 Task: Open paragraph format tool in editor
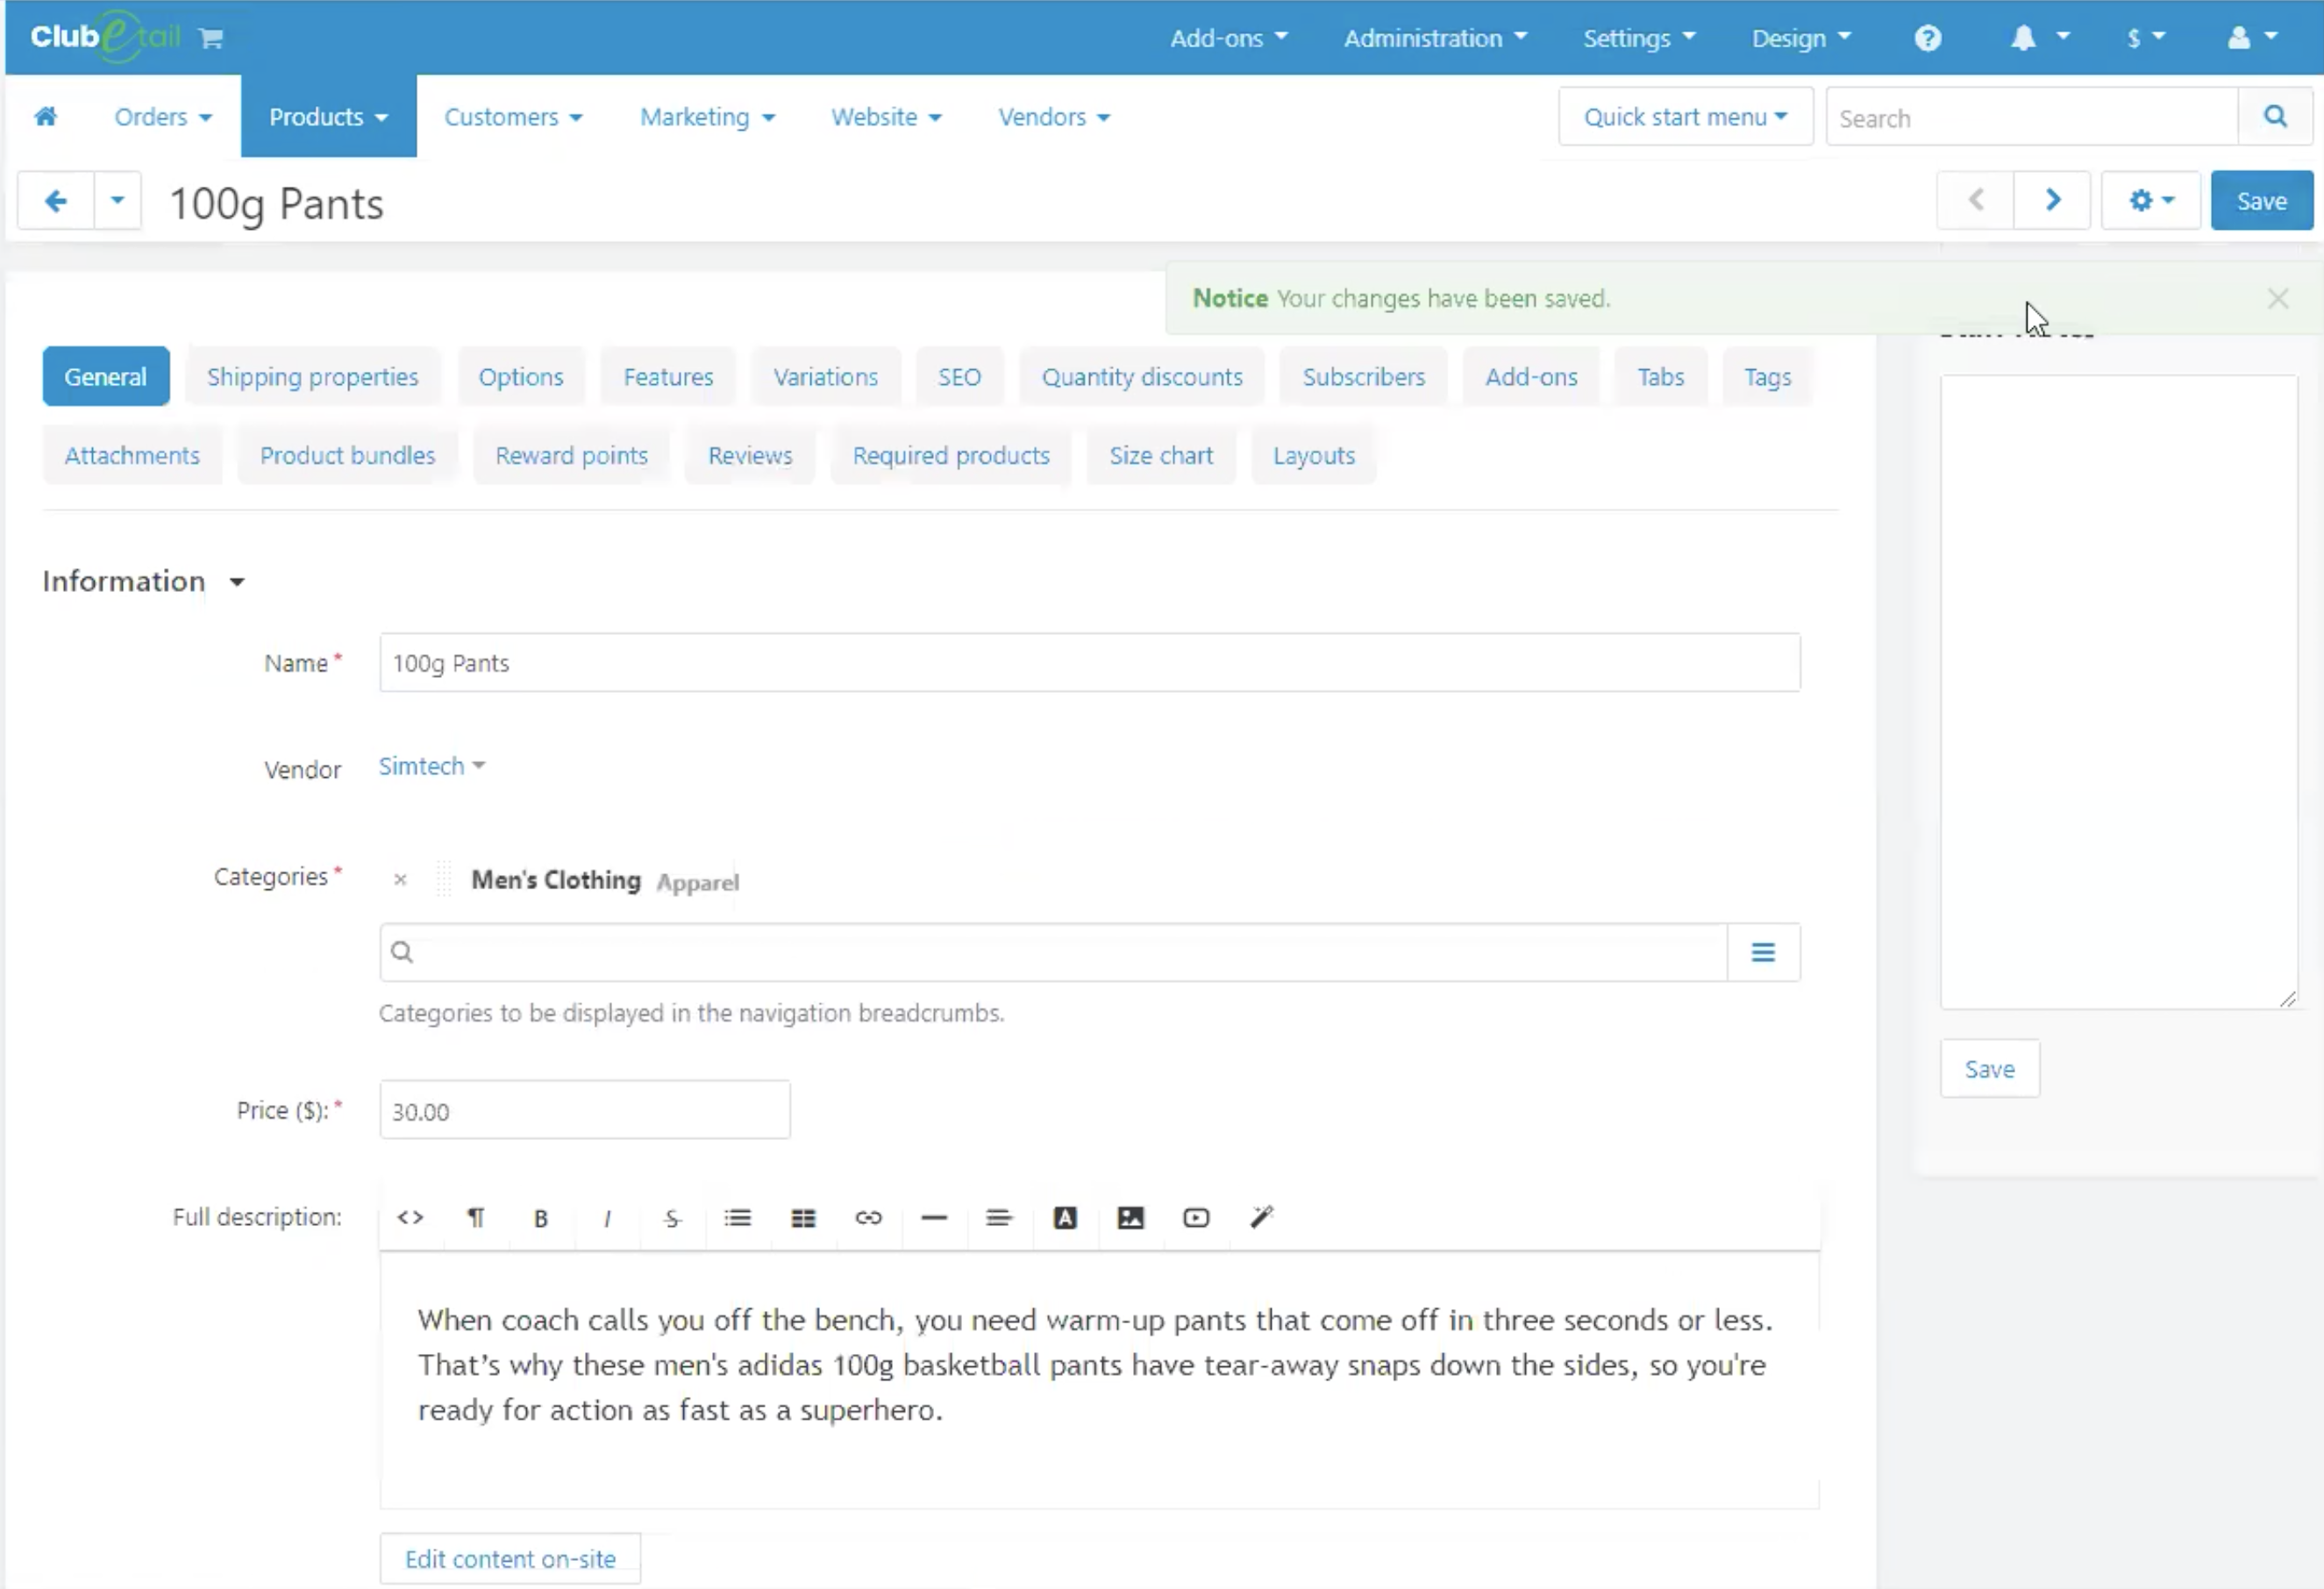[476, 1217]
